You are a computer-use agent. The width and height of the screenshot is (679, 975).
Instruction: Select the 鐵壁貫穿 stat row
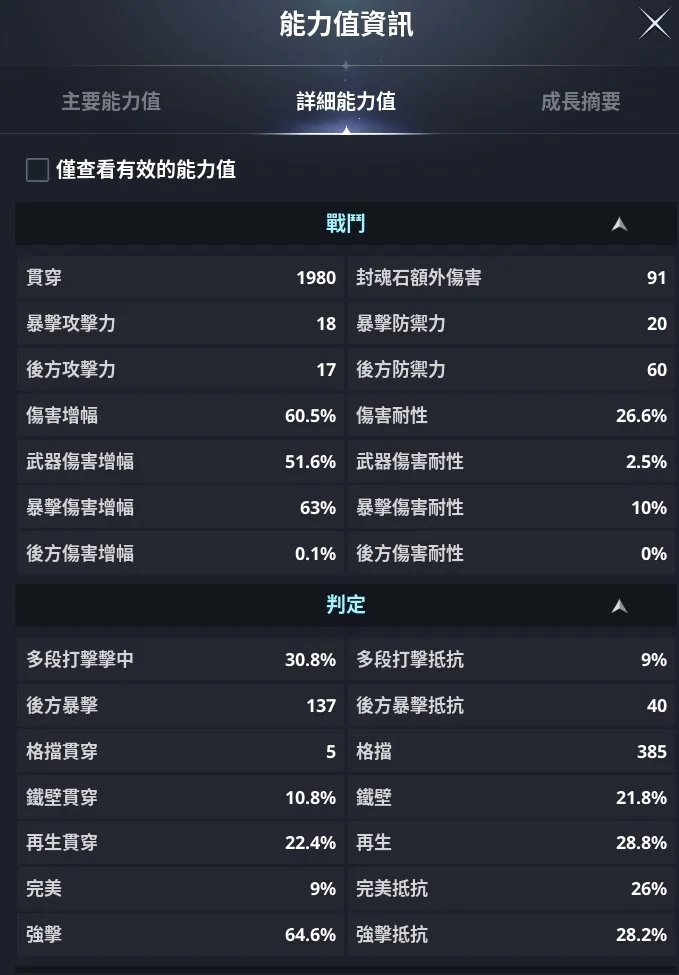180,798
